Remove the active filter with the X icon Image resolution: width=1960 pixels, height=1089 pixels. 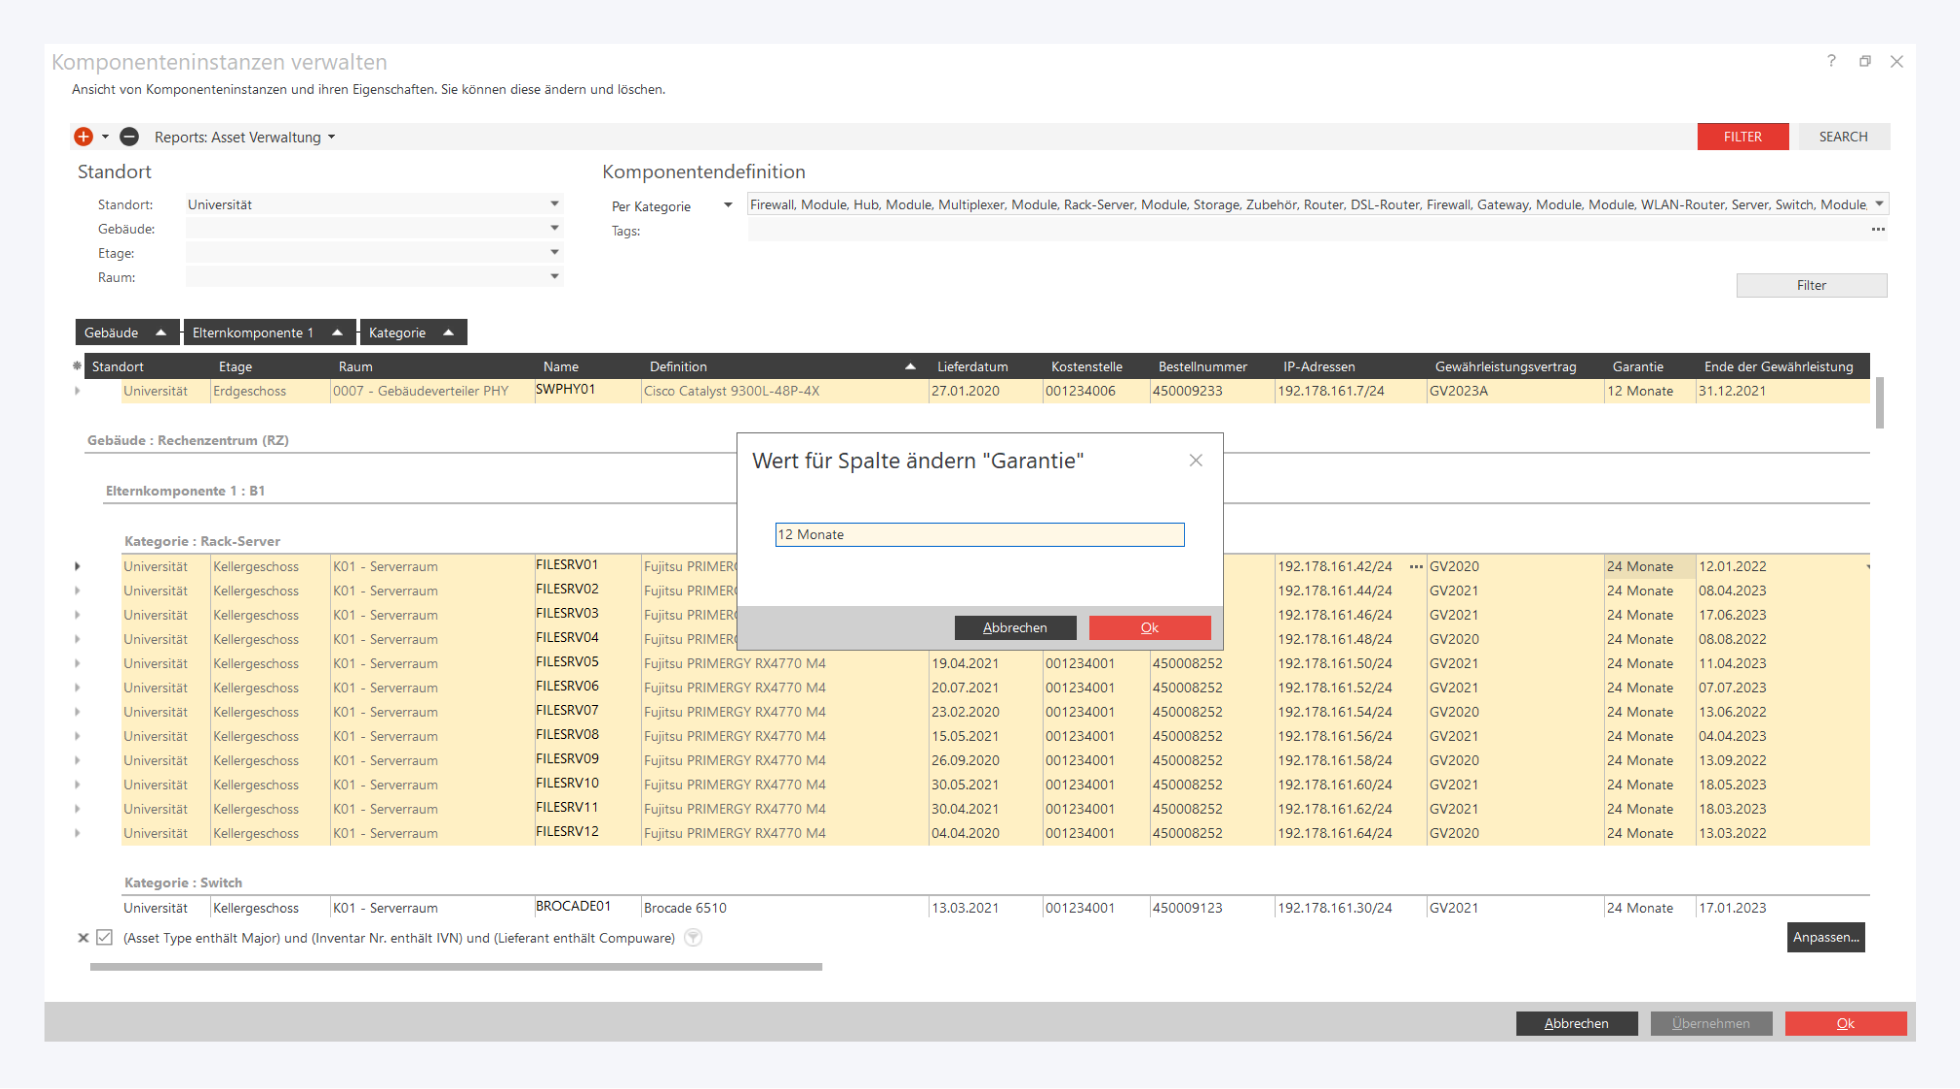(x=83, y=938)
